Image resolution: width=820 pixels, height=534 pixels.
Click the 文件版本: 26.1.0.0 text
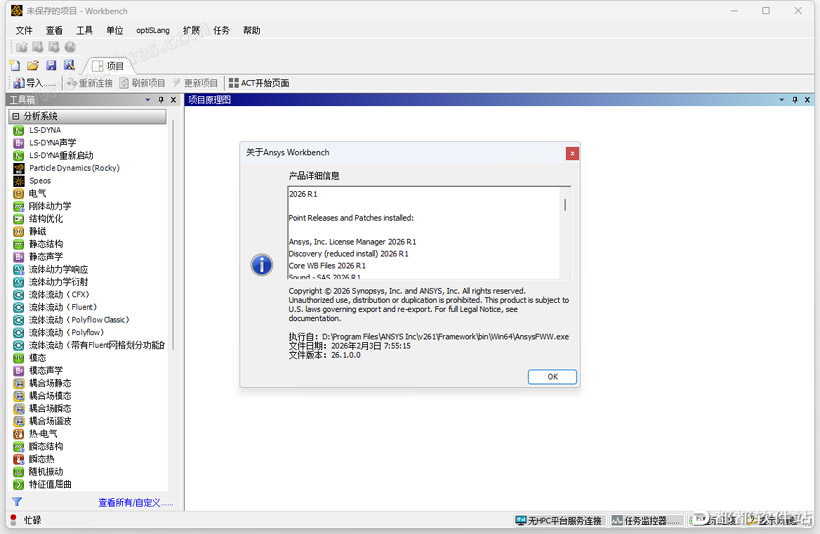tap(325, 355)
